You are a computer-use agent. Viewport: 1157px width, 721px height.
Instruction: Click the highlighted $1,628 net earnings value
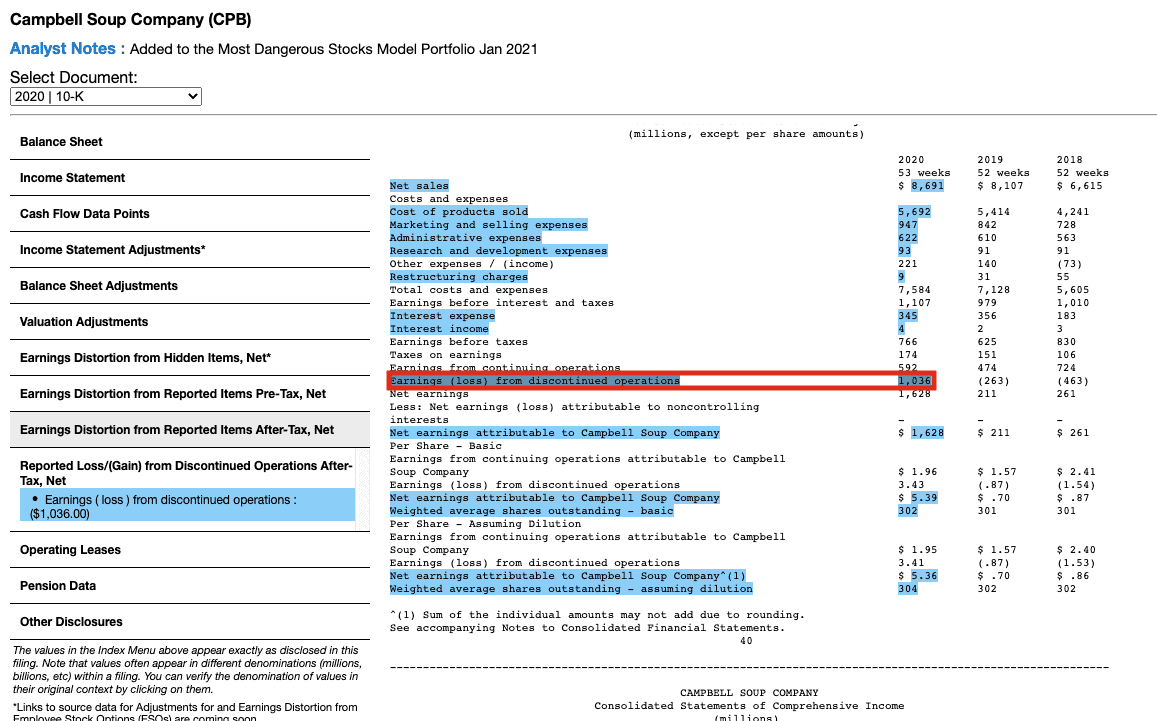(928, 433)
